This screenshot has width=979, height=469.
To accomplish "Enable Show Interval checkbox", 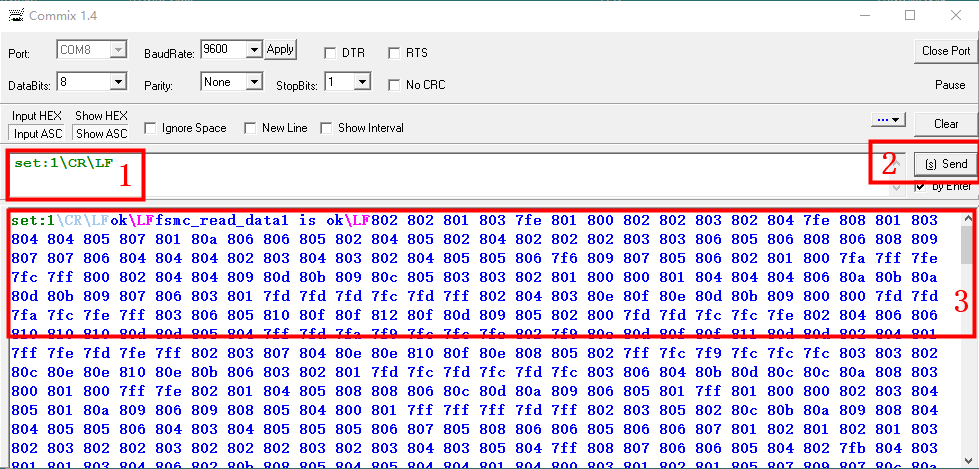I will [x=326, y=128].
